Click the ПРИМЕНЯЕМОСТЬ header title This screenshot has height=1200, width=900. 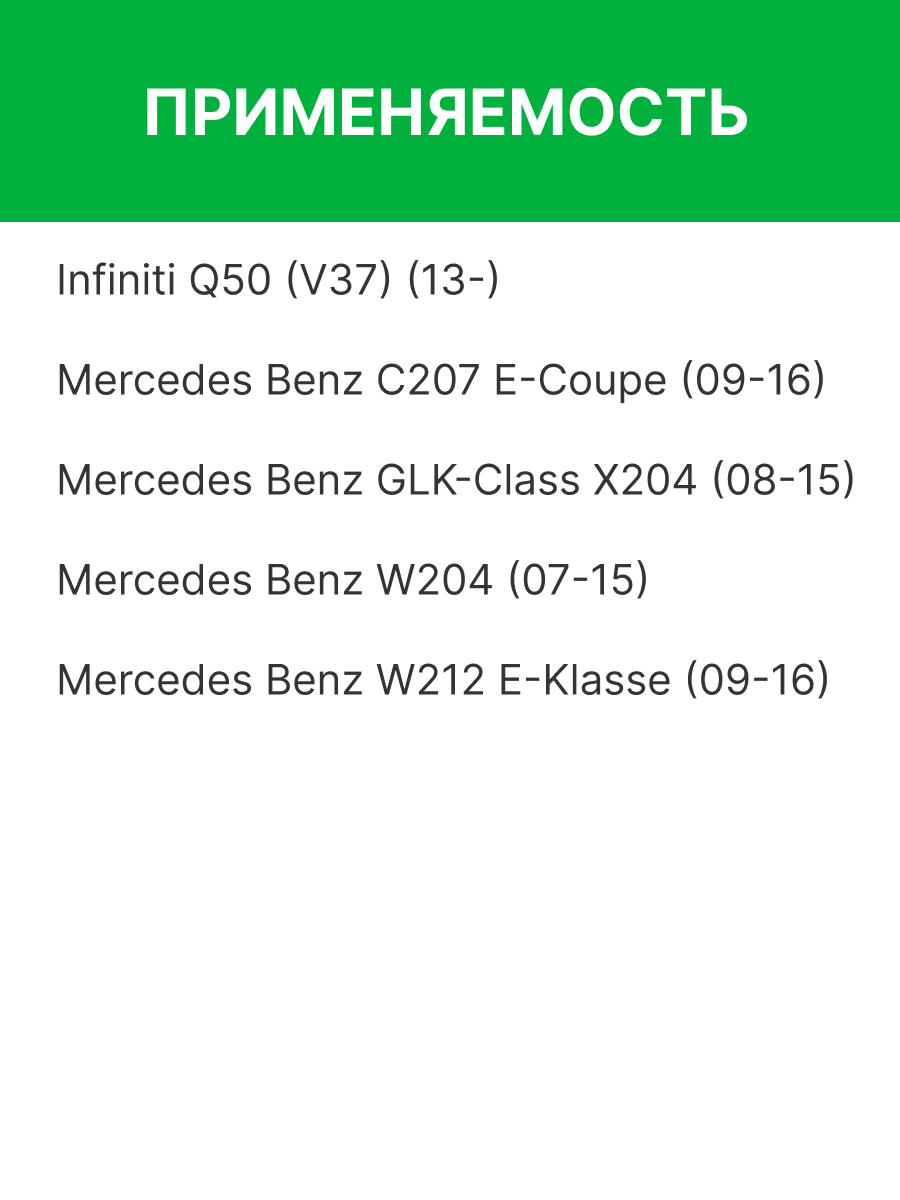(447, 113)
